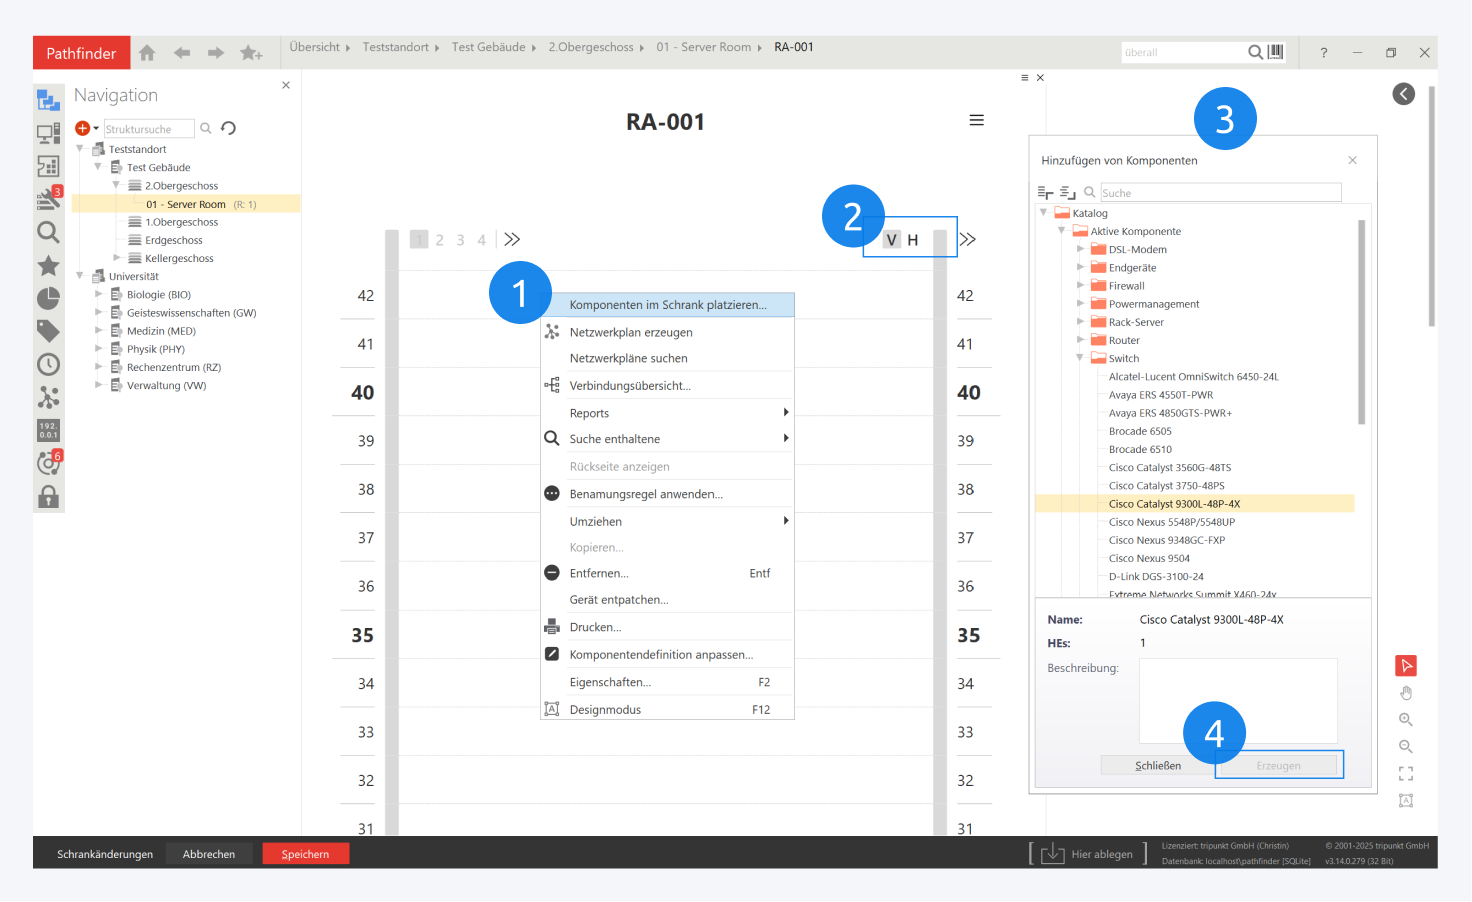Switch to front view V toggle

tap(891, 240)
